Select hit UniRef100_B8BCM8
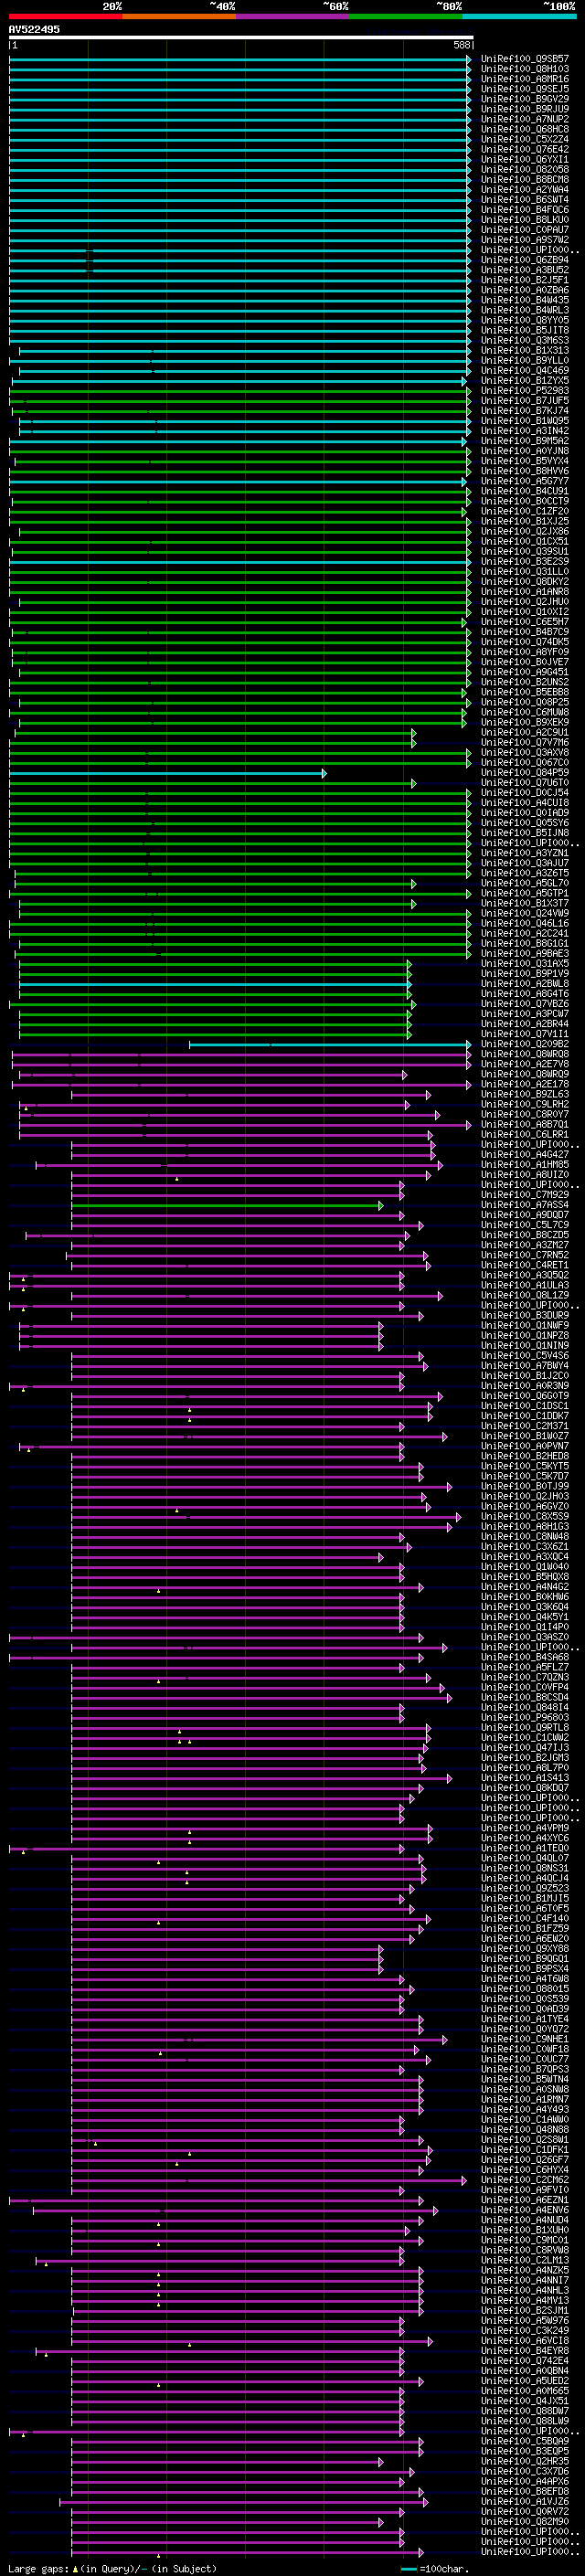585x2576 pixels. pyautogui.click(x=525, y=179)
